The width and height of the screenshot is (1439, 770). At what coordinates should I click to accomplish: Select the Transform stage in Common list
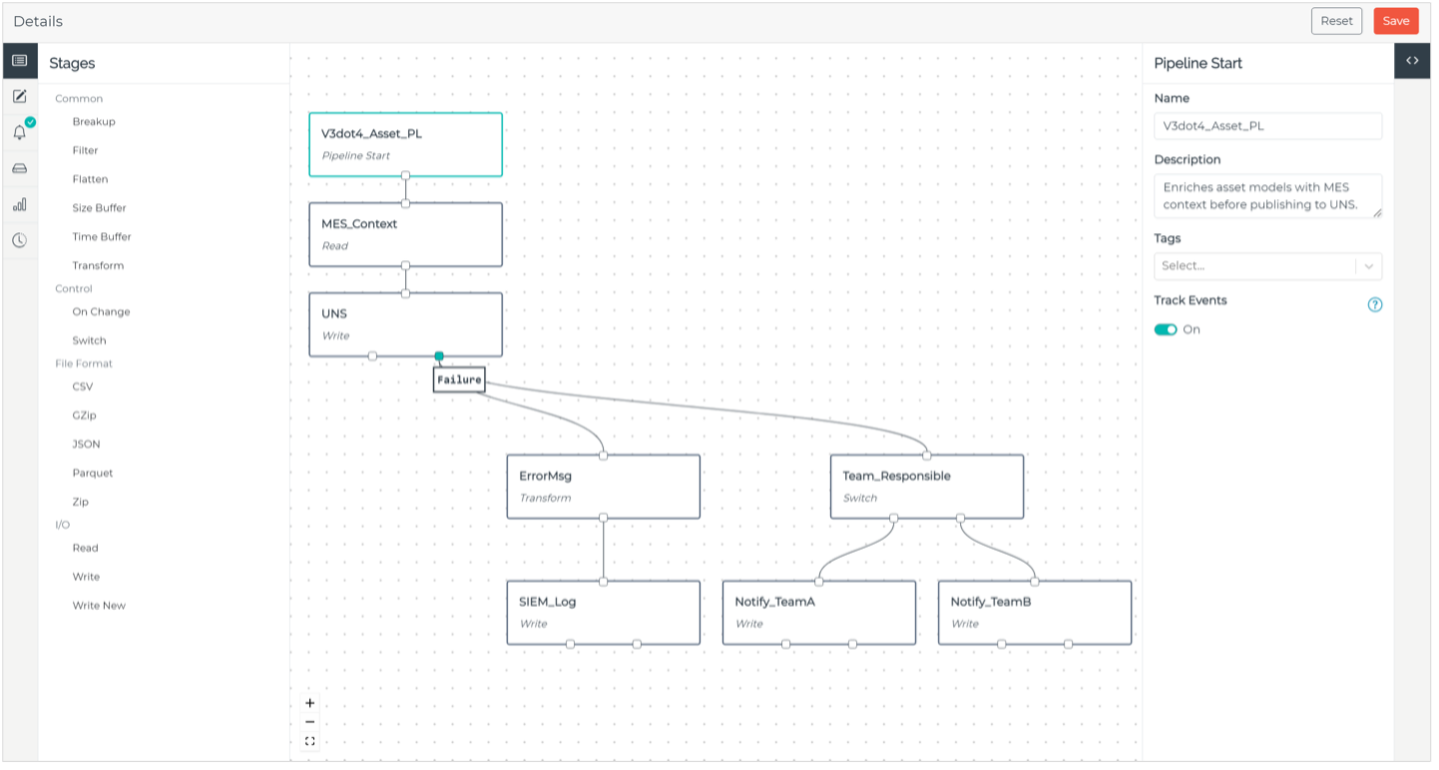[98, 266]
